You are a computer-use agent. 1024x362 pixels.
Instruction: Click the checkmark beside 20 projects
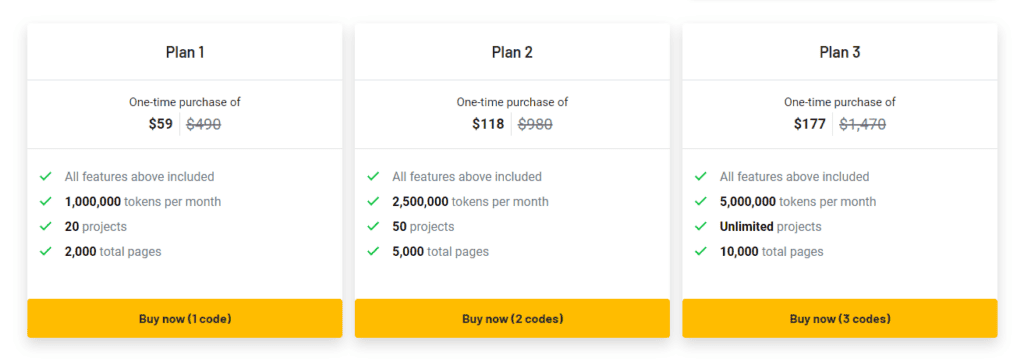tap(46, 226)
